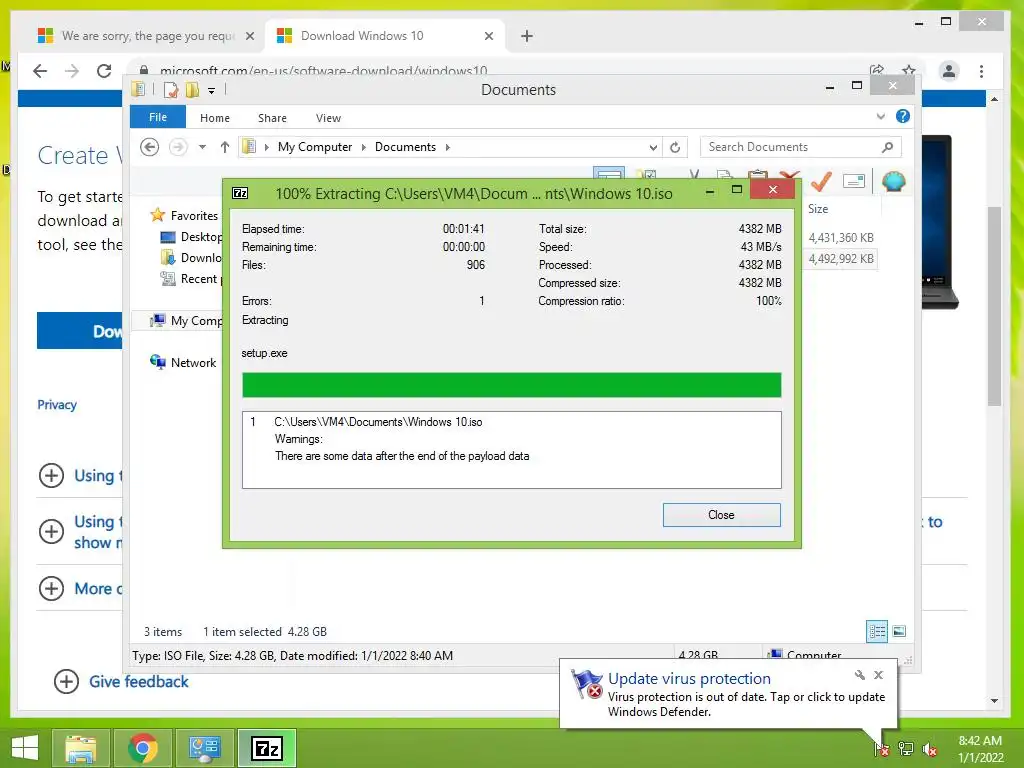Expand the ribbon with the chevron
Image resolution: width=1024 pixels, height=768 pixels.
point(880,116)
